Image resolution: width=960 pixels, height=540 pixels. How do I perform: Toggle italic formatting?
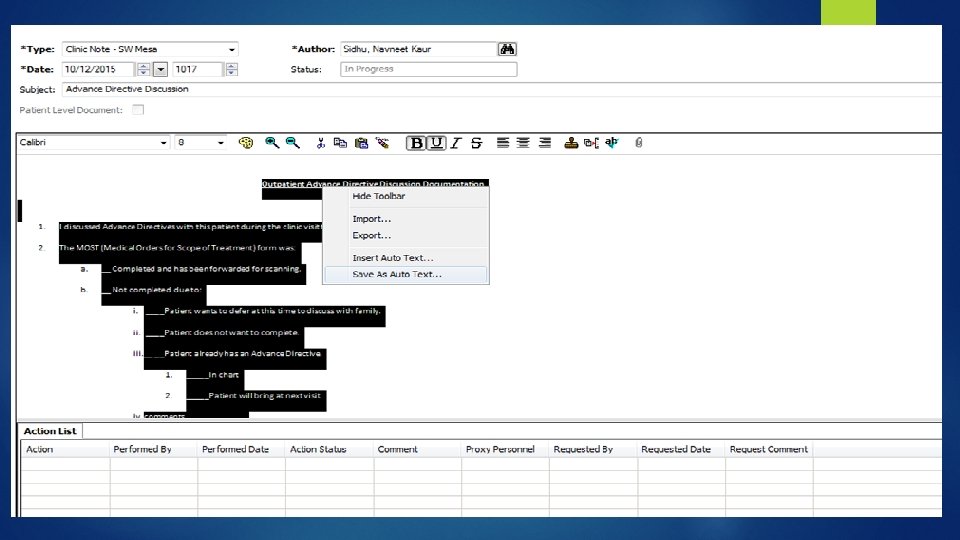[456, 143]
